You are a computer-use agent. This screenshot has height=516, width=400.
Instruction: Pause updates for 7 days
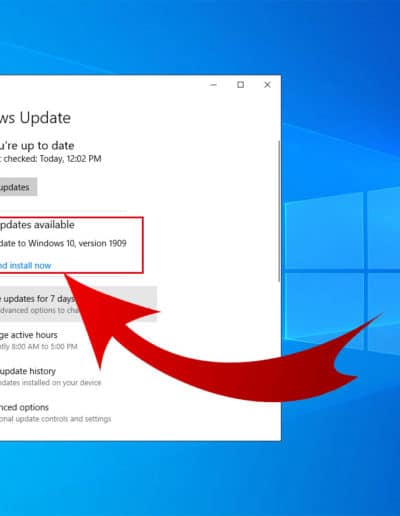(78, 304)
